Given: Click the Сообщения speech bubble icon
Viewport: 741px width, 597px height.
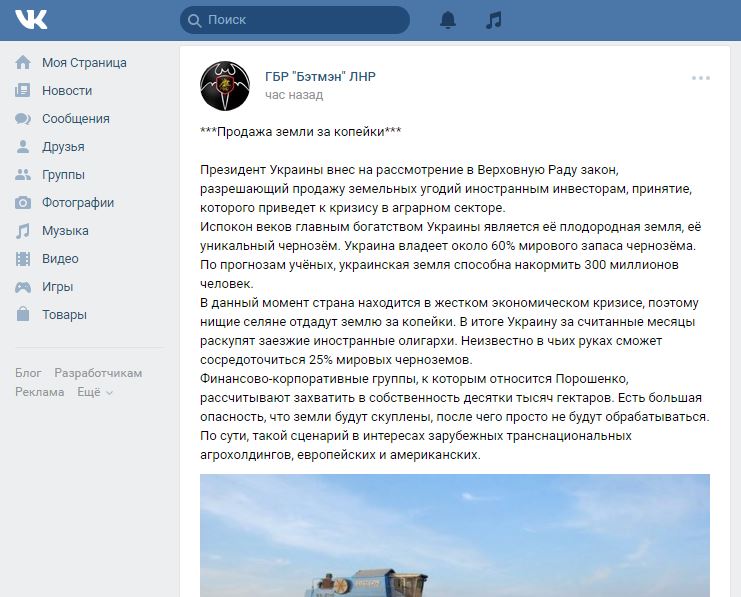Looking at the screenshot, I should click(x=23, y=118).
